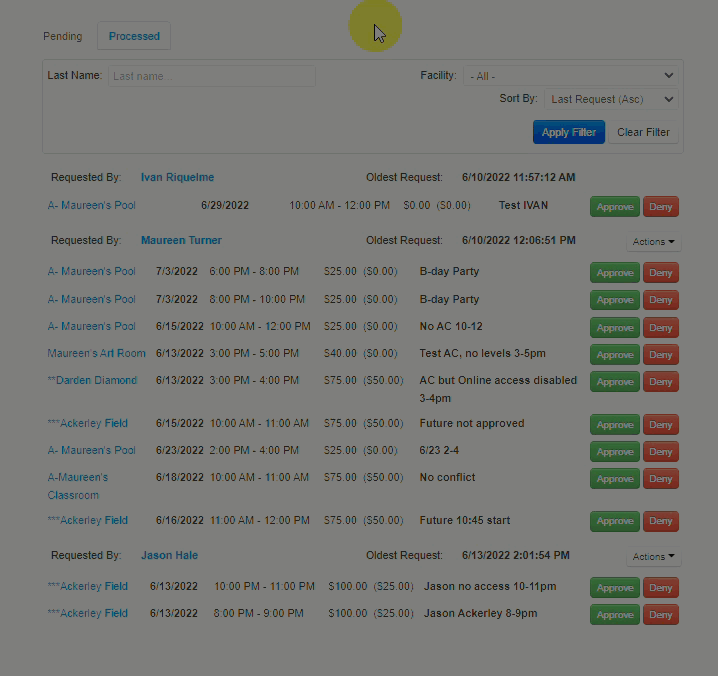This screenshot has height=676, width=718.
Task: Approve the Test IVAN pool request
Action: point(614,207)
